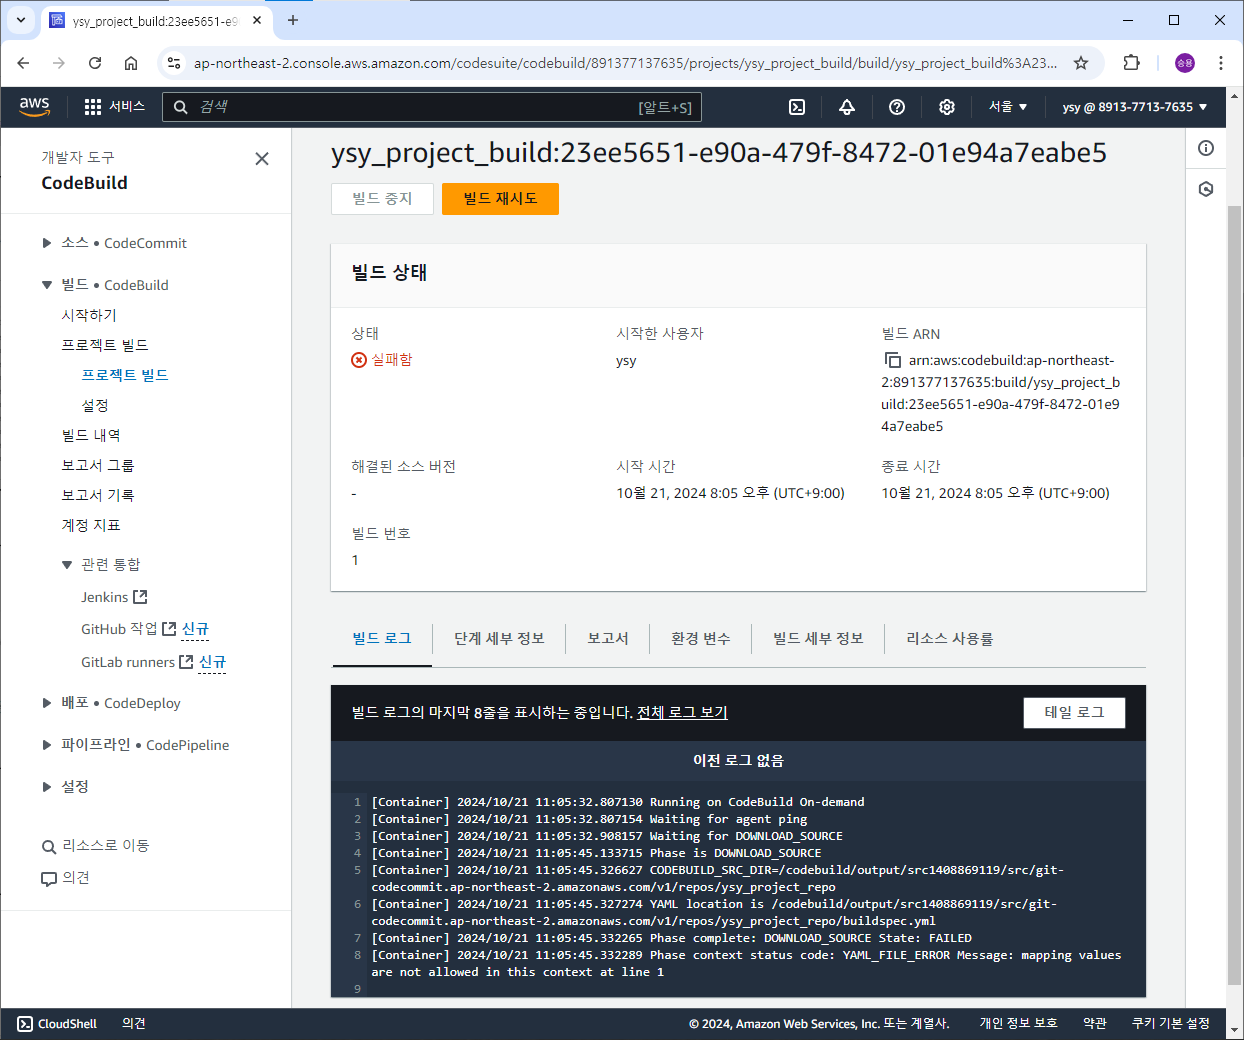Switch to the 빌드 로그 tab
The height and width of the screenshot is (1040, 1244).
(382, 638)
